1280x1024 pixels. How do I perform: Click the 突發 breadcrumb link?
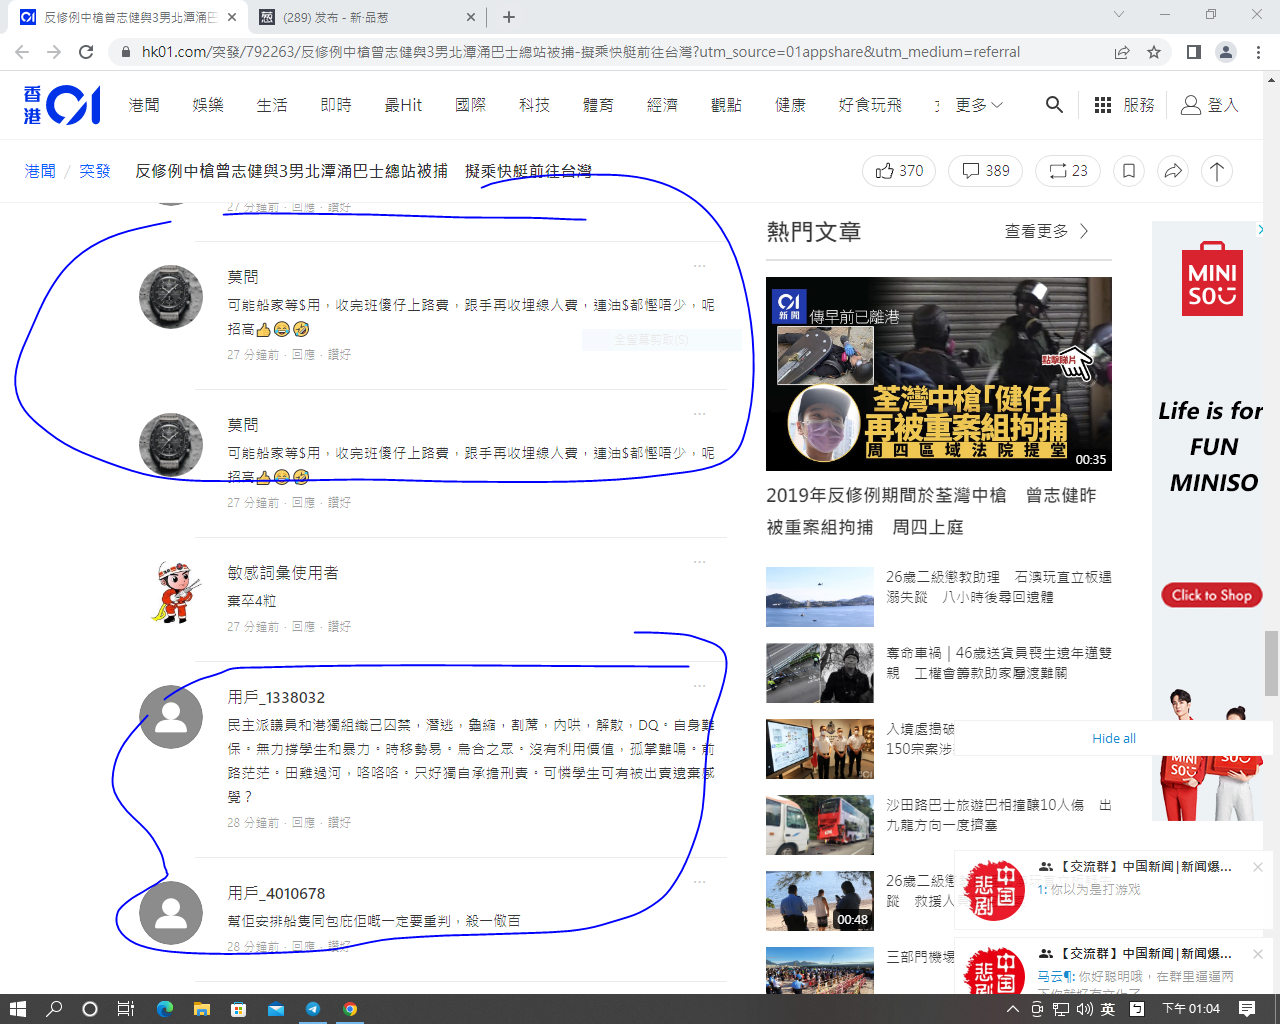point(95,171)
